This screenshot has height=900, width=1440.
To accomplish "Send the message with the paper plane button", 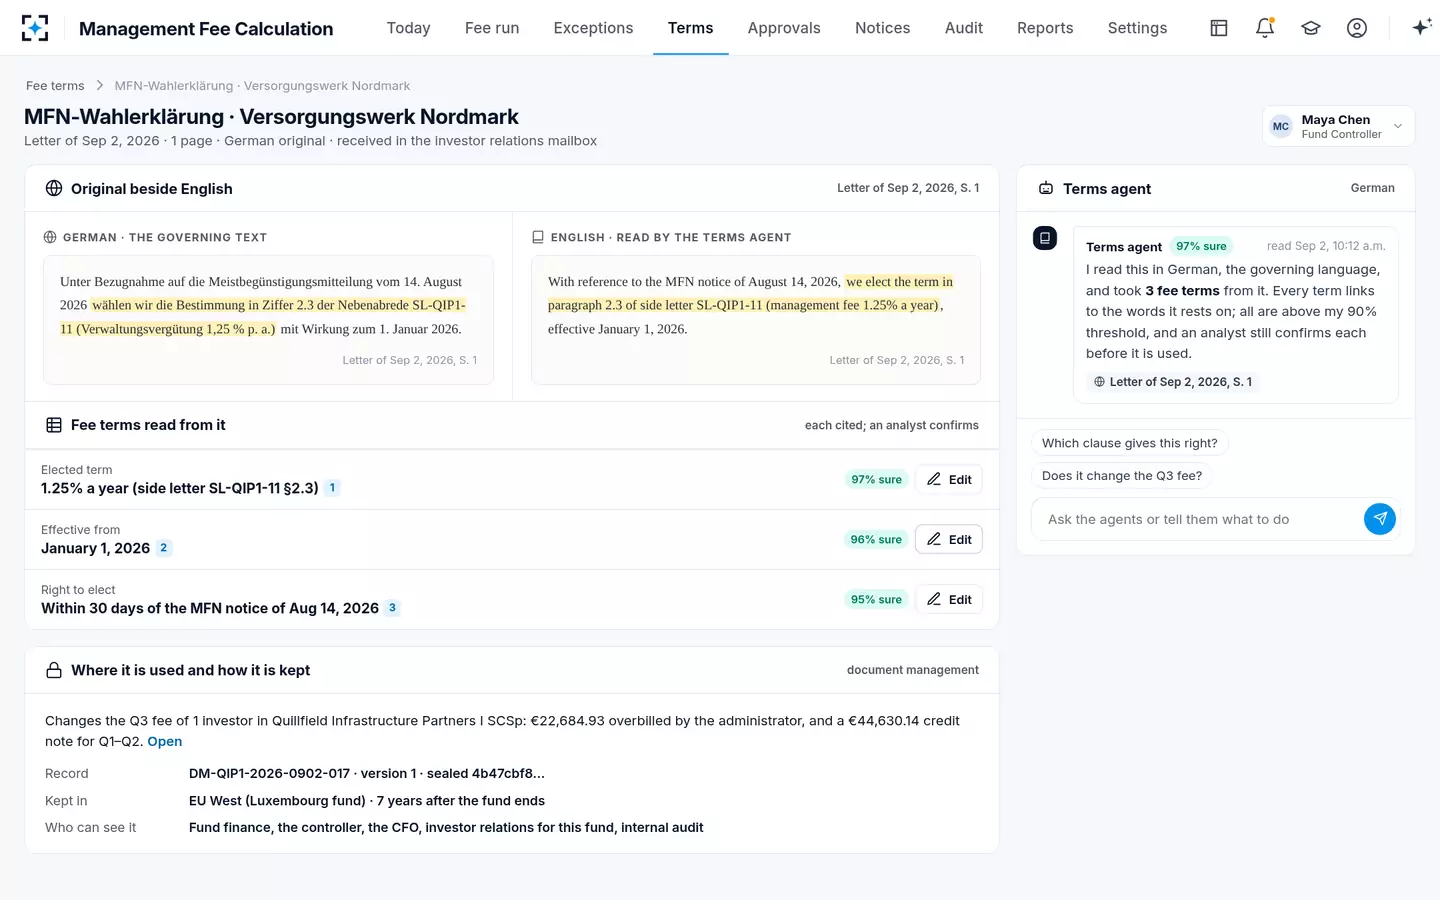I will coord(1380,519).
